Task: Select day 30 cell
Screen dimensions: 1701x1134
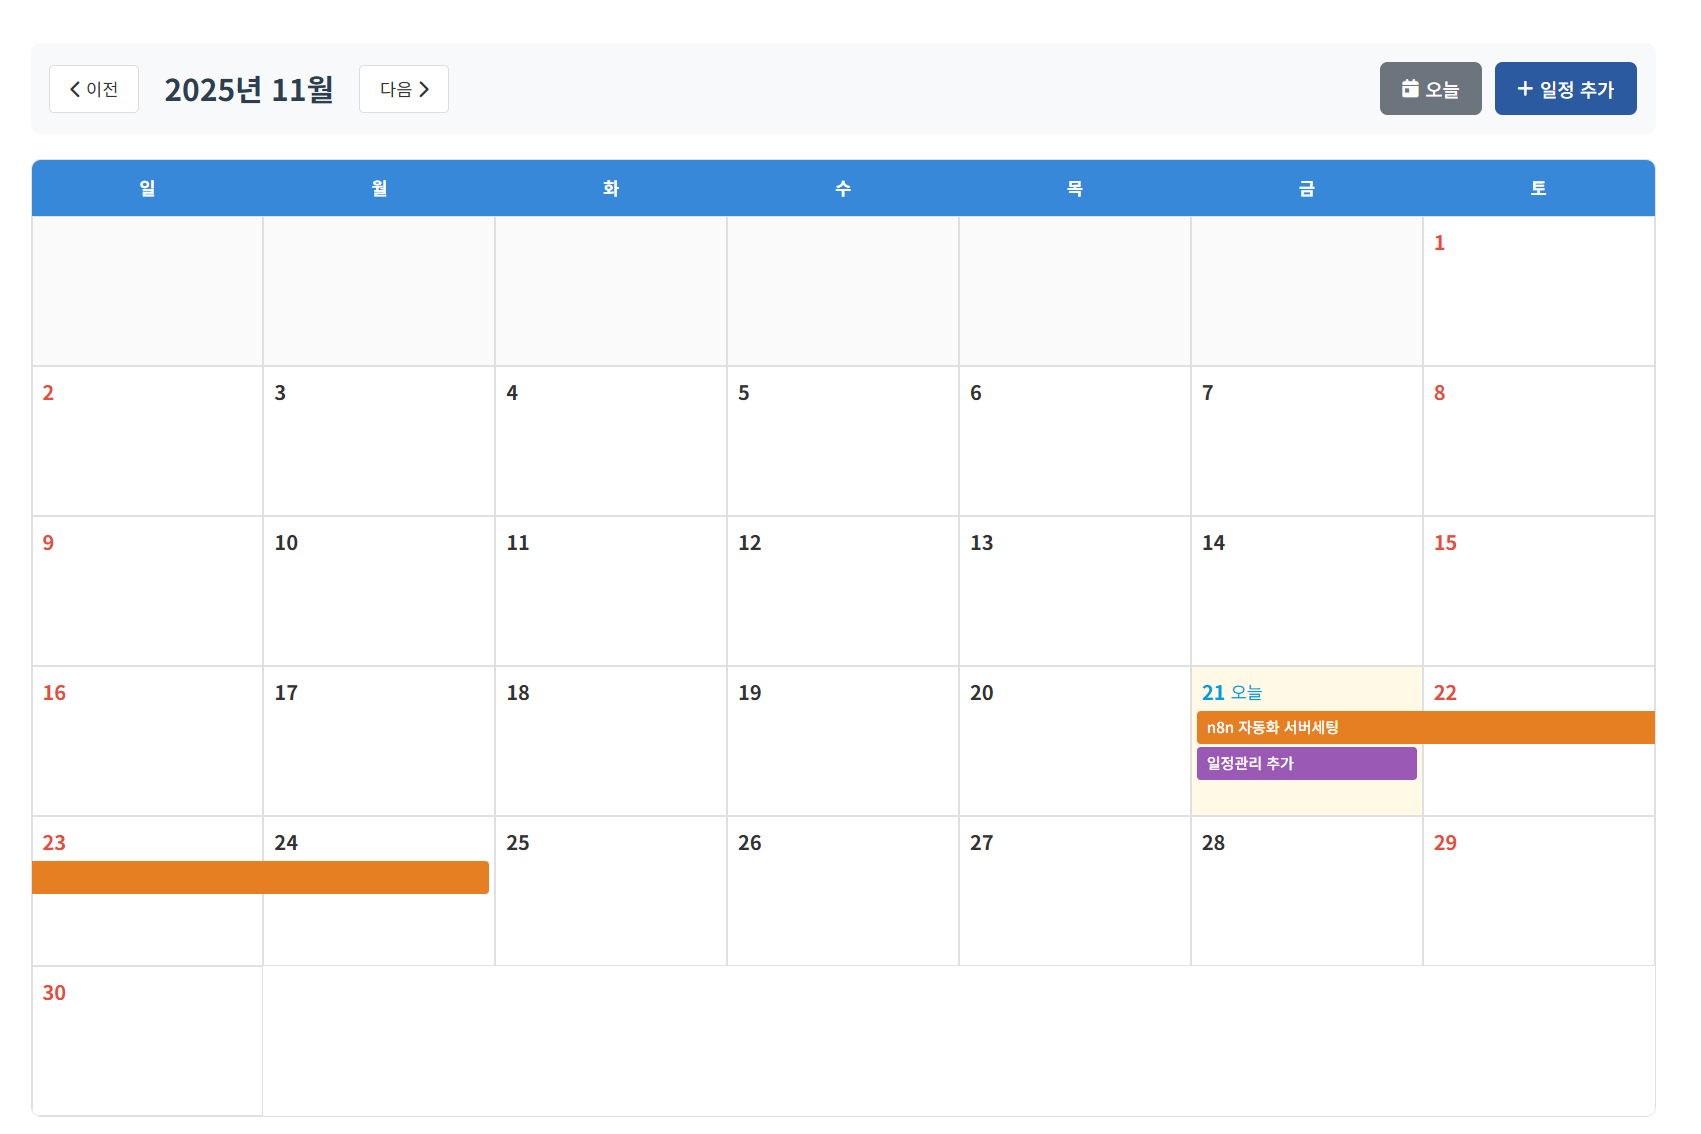Action: click(147, 1041)
